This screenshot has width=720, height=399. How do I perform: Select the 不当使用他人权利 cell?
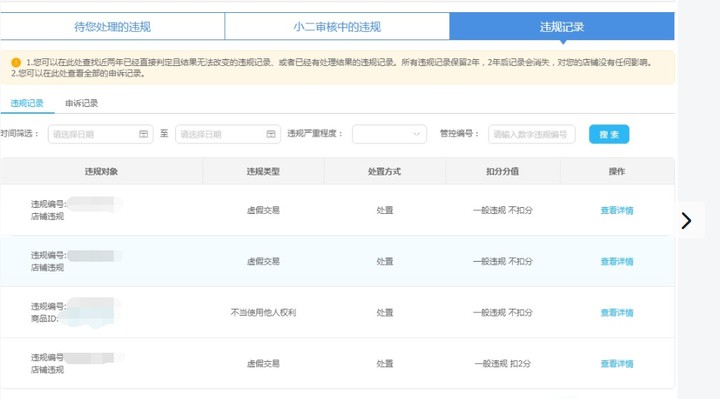pyautogui.click(x=263, y=313)
